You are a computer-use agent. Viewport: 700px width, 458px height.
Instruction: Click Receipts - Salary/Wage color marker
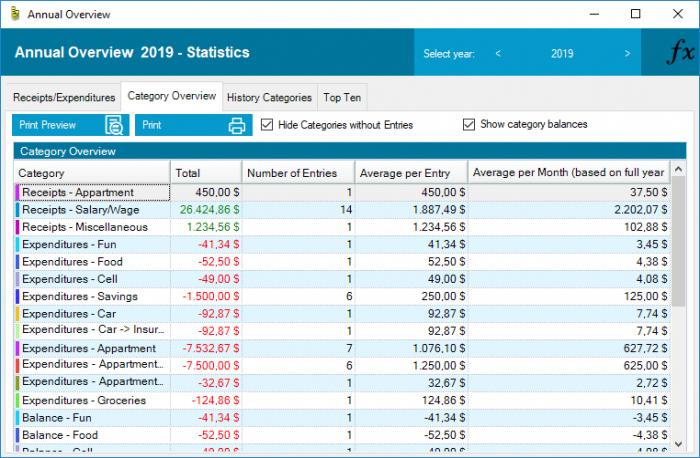point(17,210)
